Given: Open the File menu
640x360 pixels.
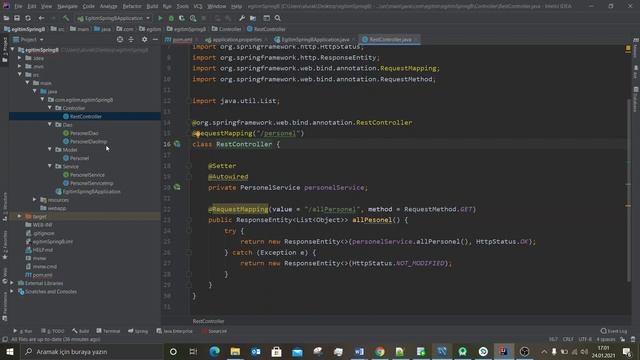Looking at the screenshot, I should click(18, 6).
